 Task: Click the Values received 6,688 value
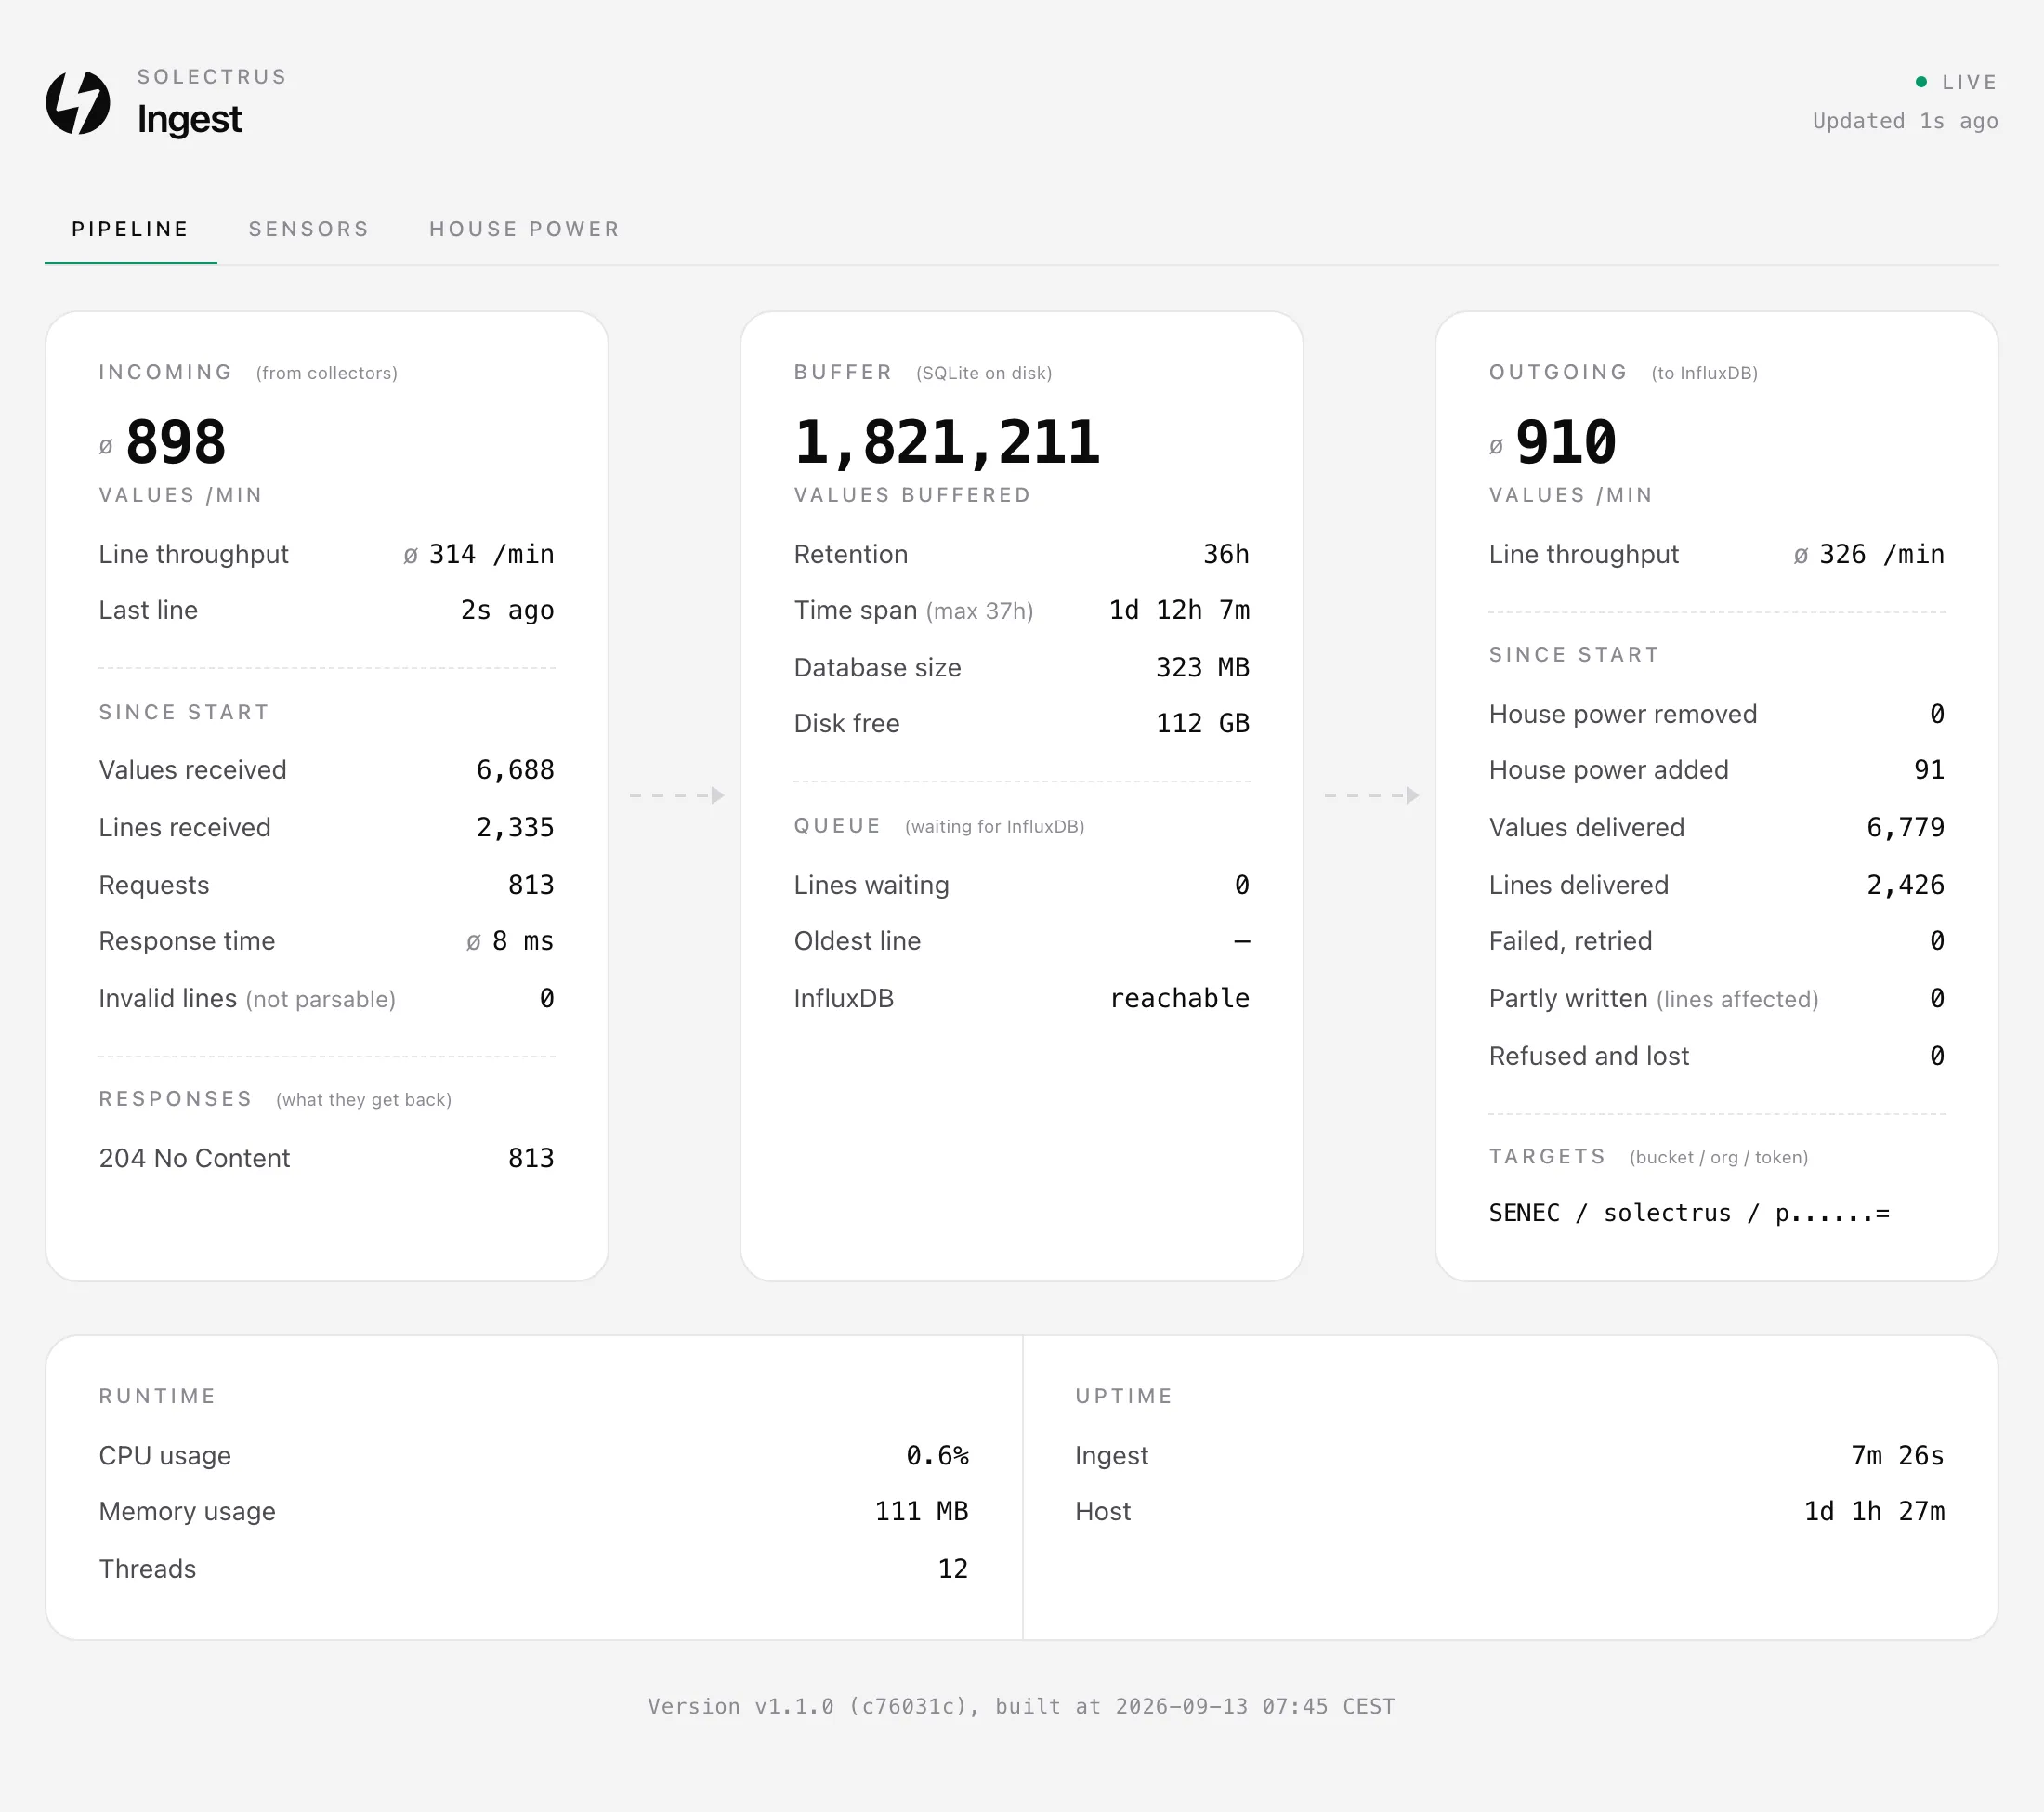click(x=515, y=770)
